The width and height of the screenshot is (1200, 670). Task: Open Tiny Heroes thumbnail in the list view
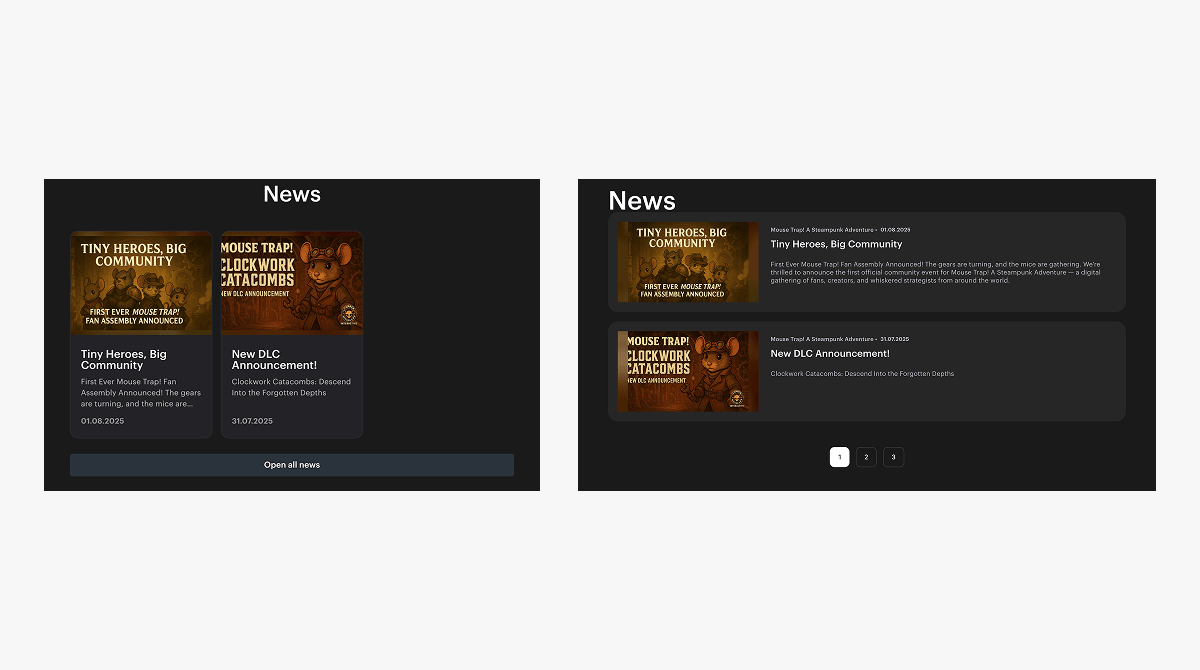pyautogui.click(x=688, y=262)
